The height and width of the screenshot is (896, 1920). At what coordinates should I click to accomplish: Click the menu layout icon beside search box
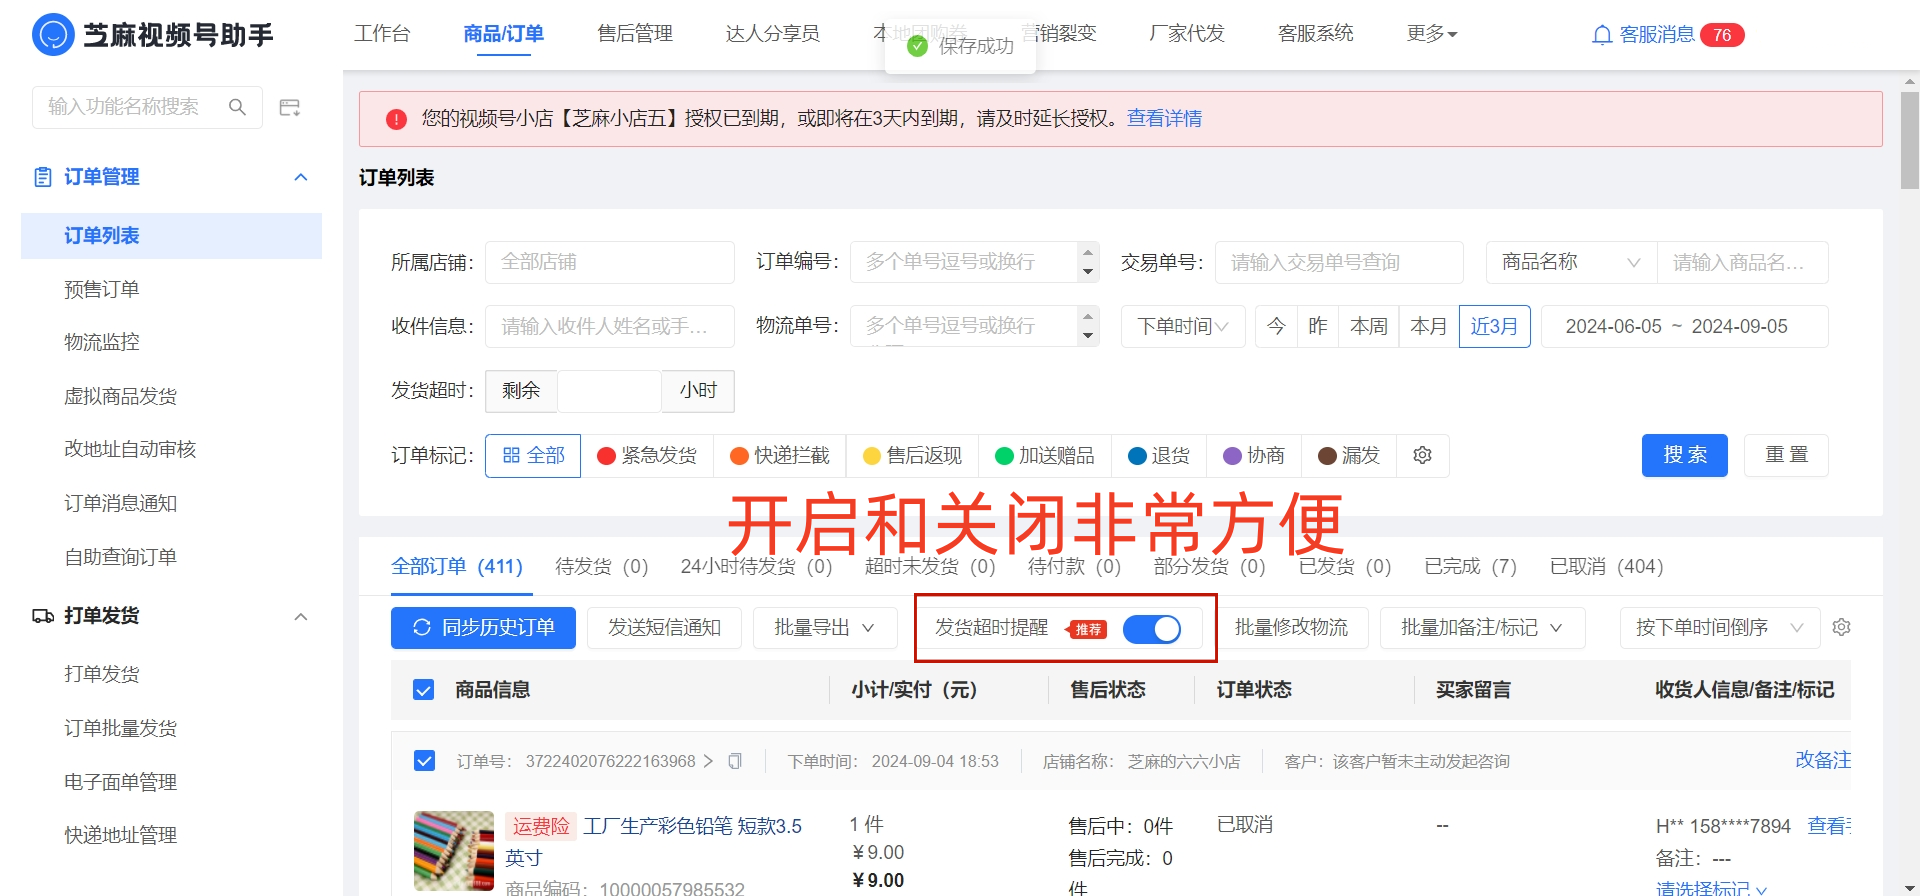(290, 107)
